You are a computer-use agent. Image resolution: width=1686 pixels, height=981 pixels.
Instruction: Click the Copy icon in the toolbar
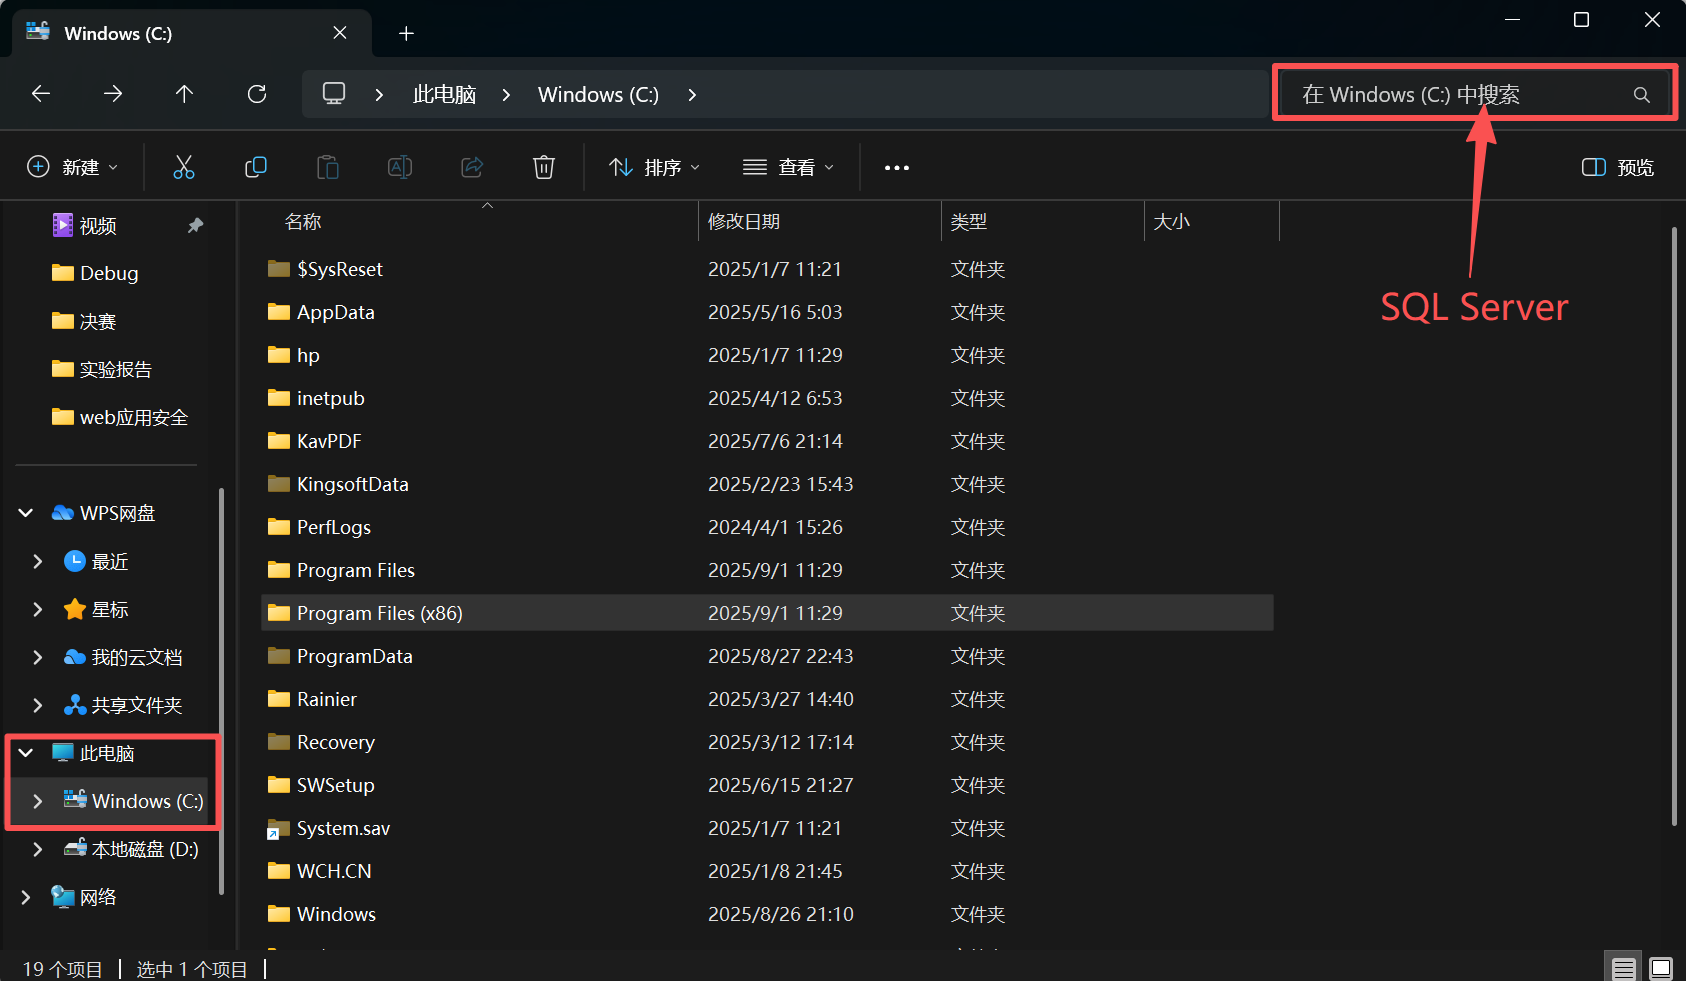coord(256,167)
